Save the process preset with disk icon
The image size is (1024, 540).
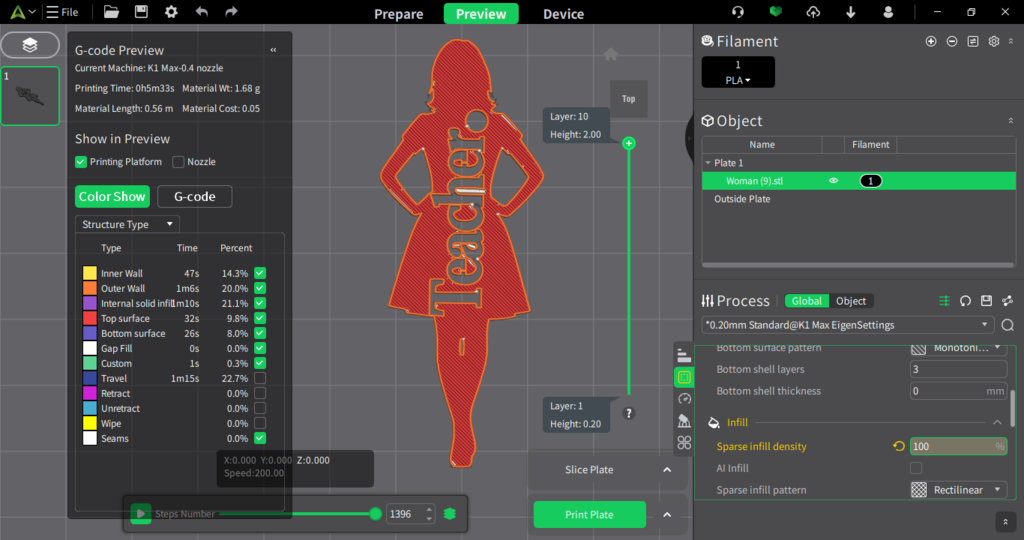pyautogui.click(x=986, y=300)
